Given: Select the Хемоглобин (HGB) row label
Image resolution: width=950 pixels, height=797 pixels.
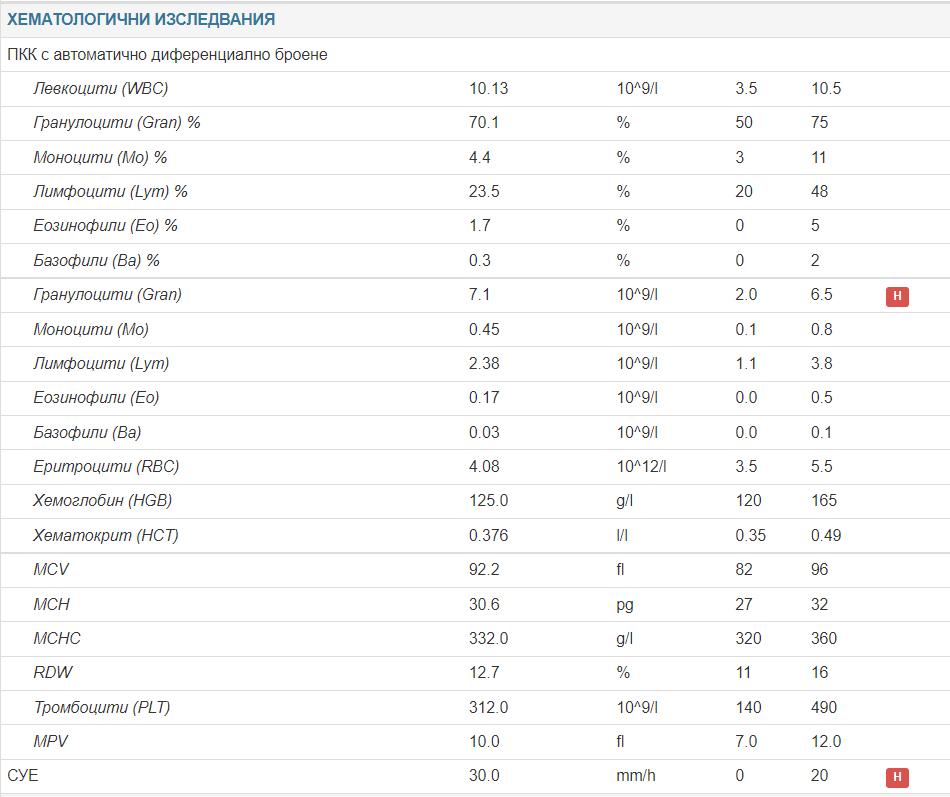Looking at the screenshot, I should (x=109, y=500).
